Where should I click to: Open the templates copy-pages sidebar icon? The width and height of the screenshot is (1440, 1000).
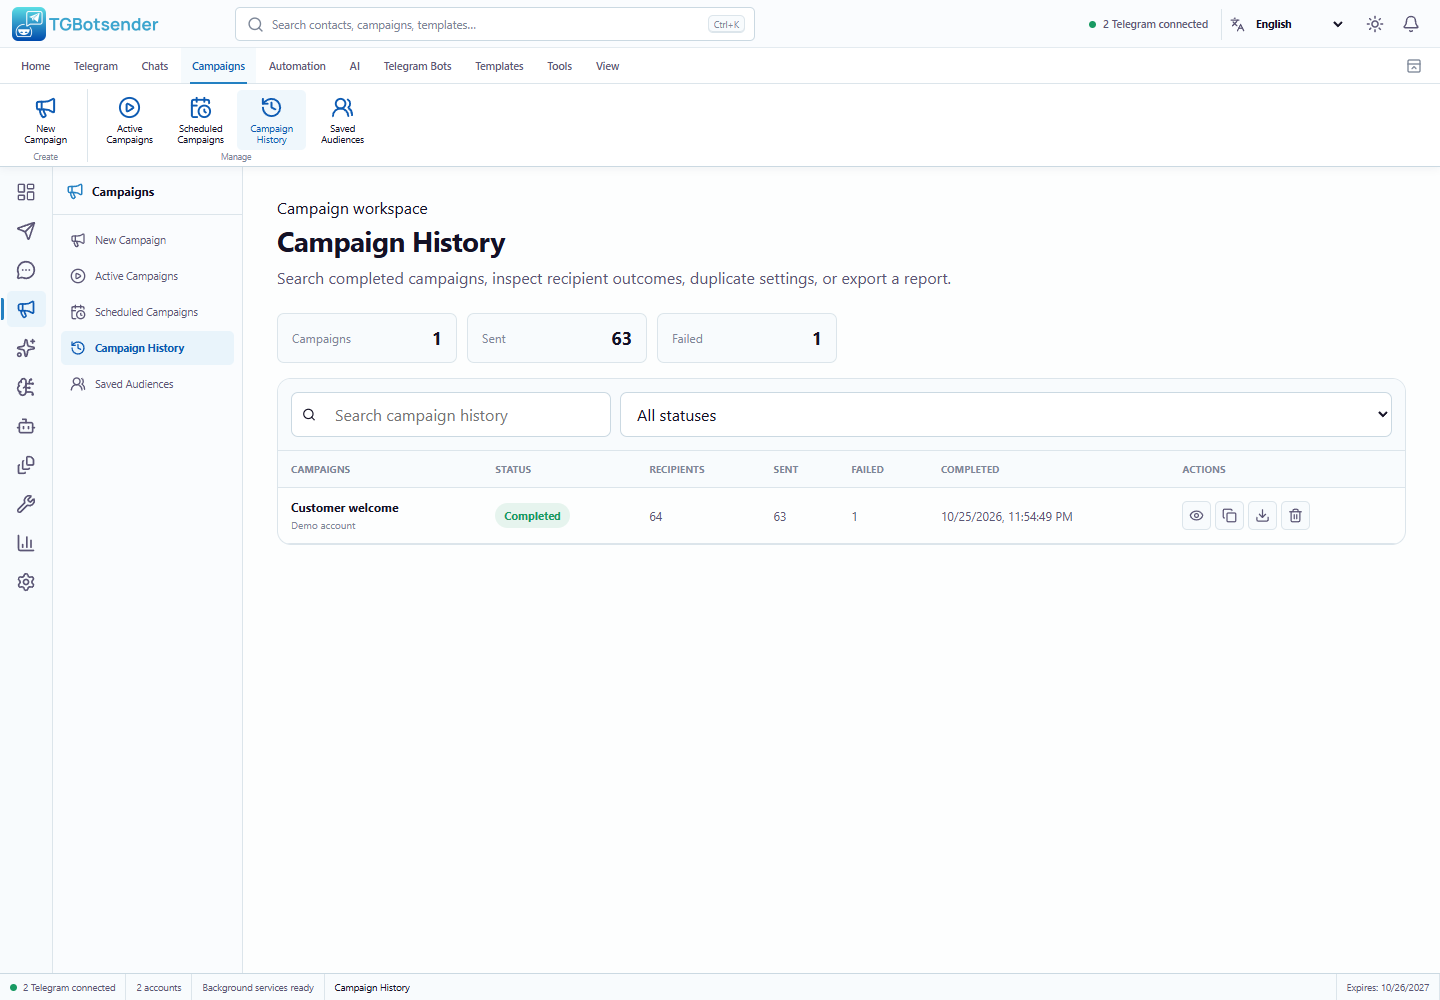[26, 465]
